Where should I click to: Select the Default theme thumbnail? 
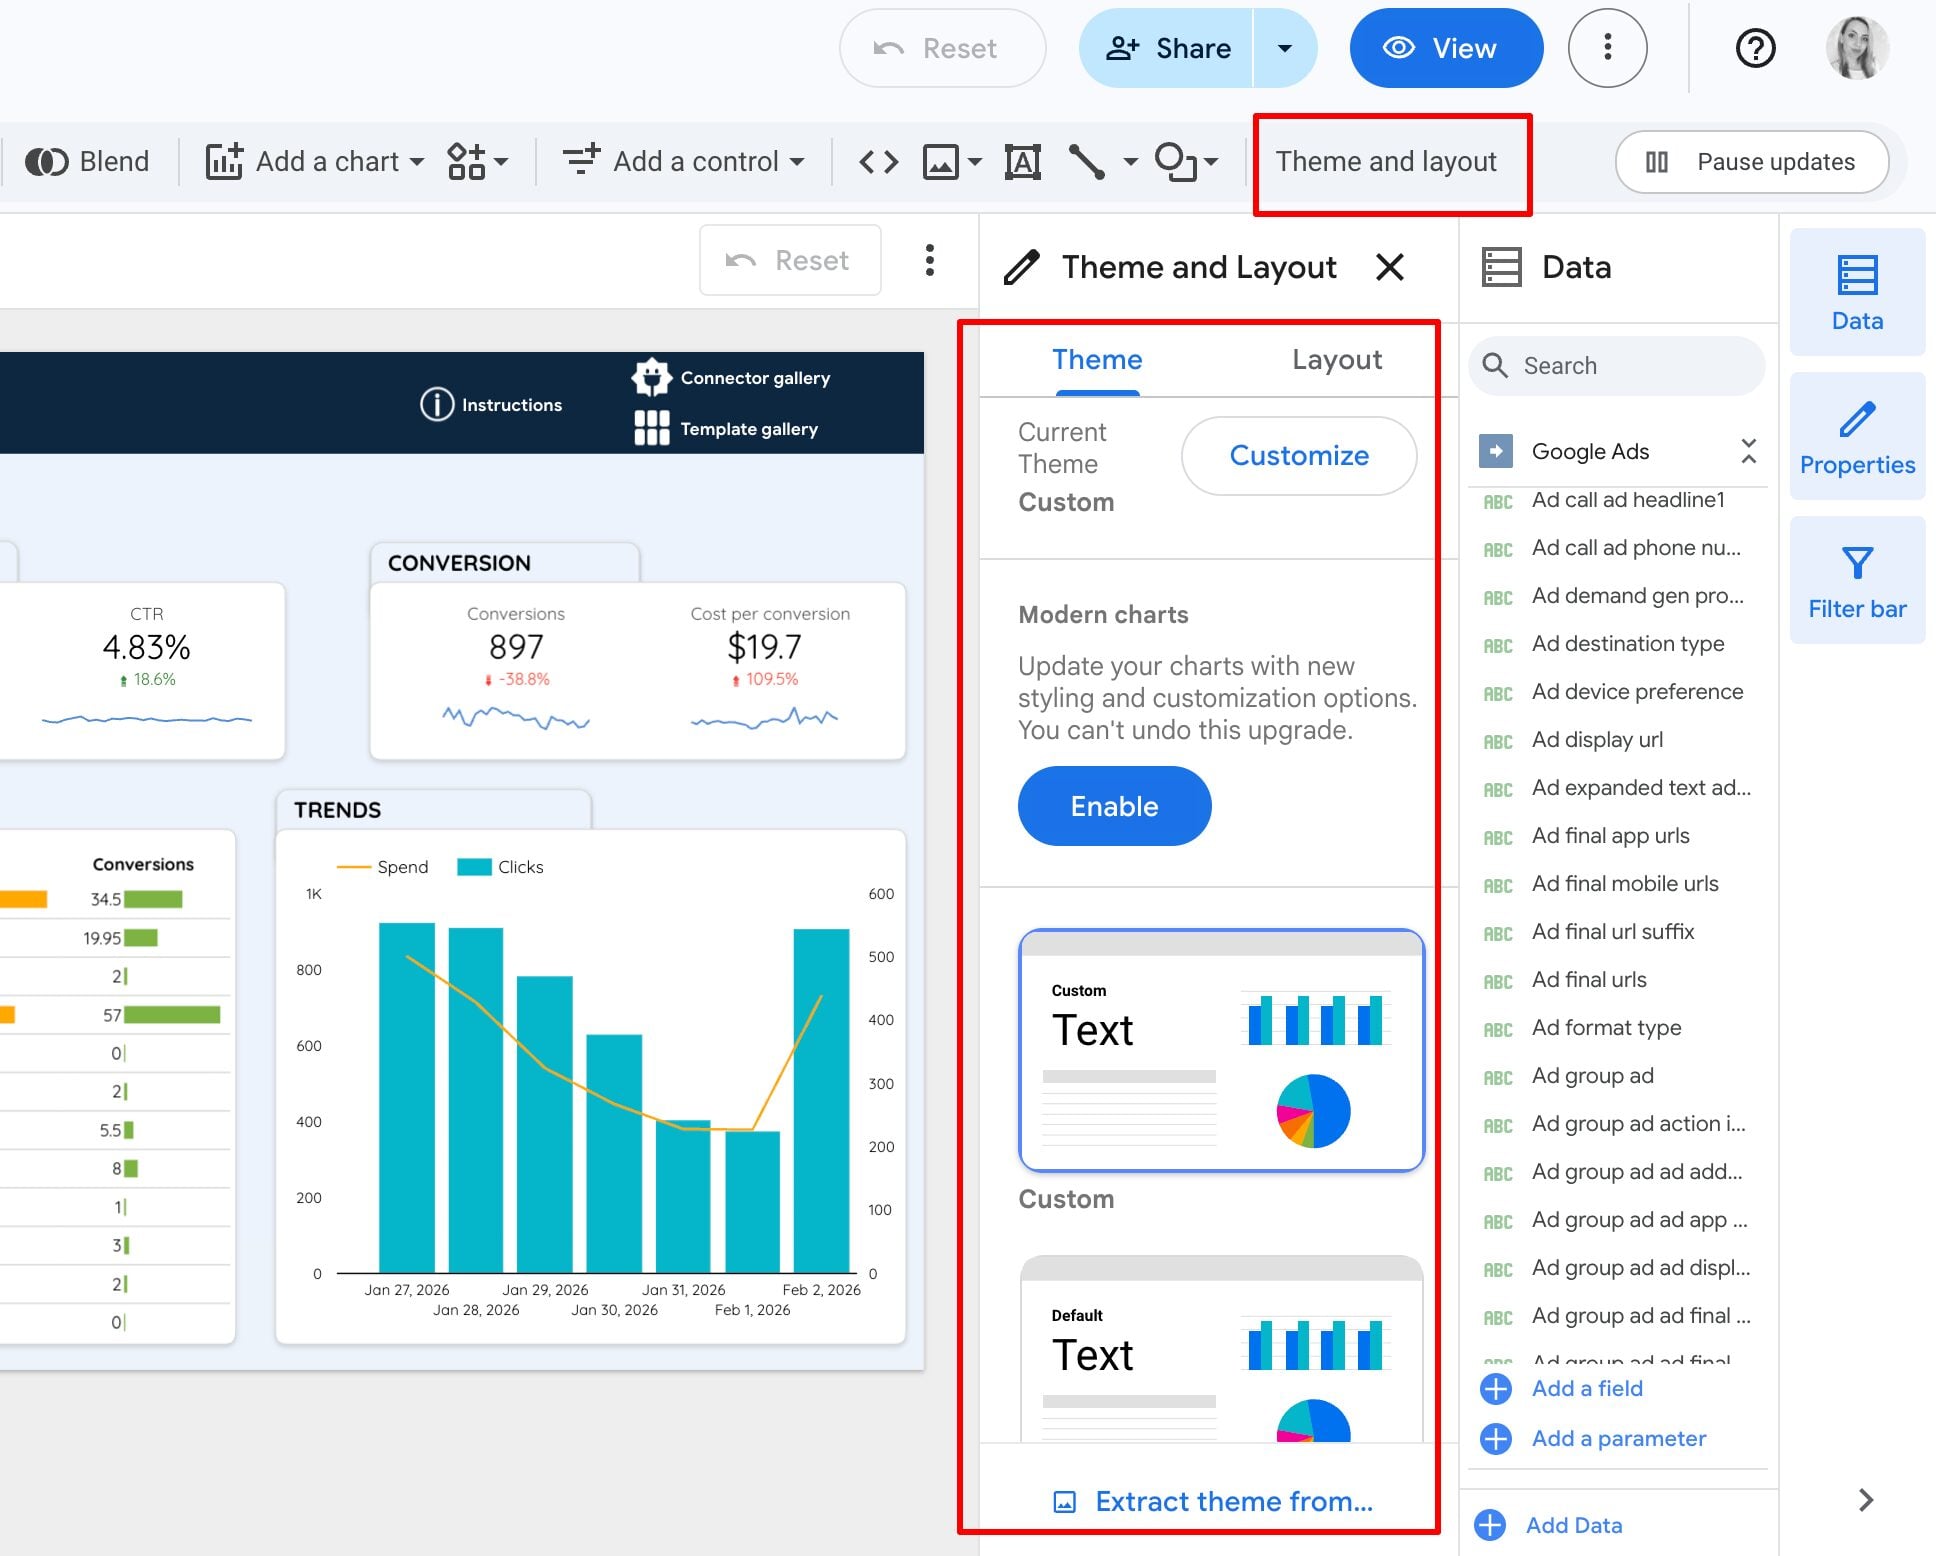click(x=1221, y=1348)
